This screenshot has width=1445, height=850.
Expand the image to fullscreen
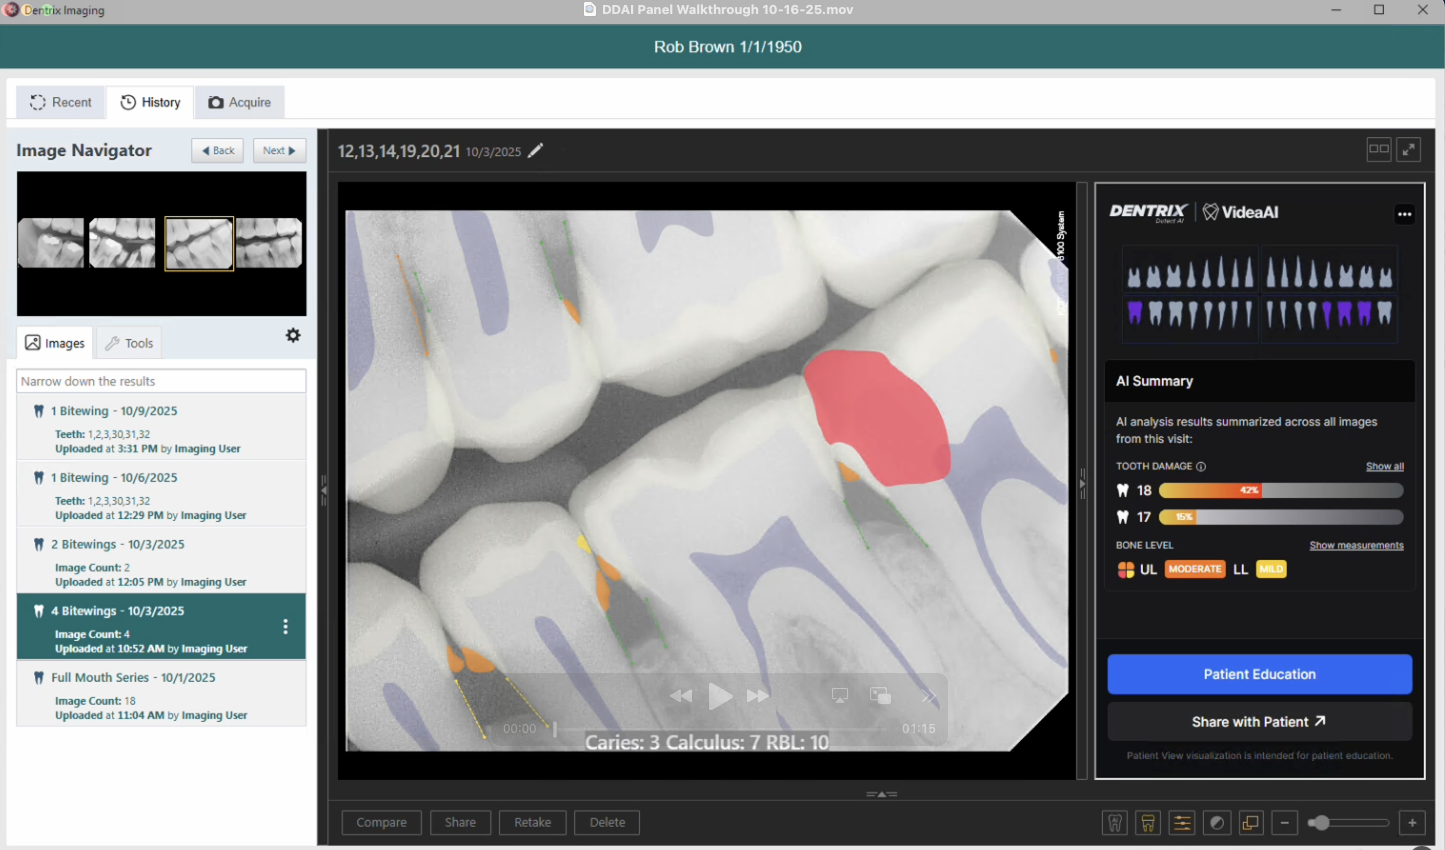[x=1409, y=149]
